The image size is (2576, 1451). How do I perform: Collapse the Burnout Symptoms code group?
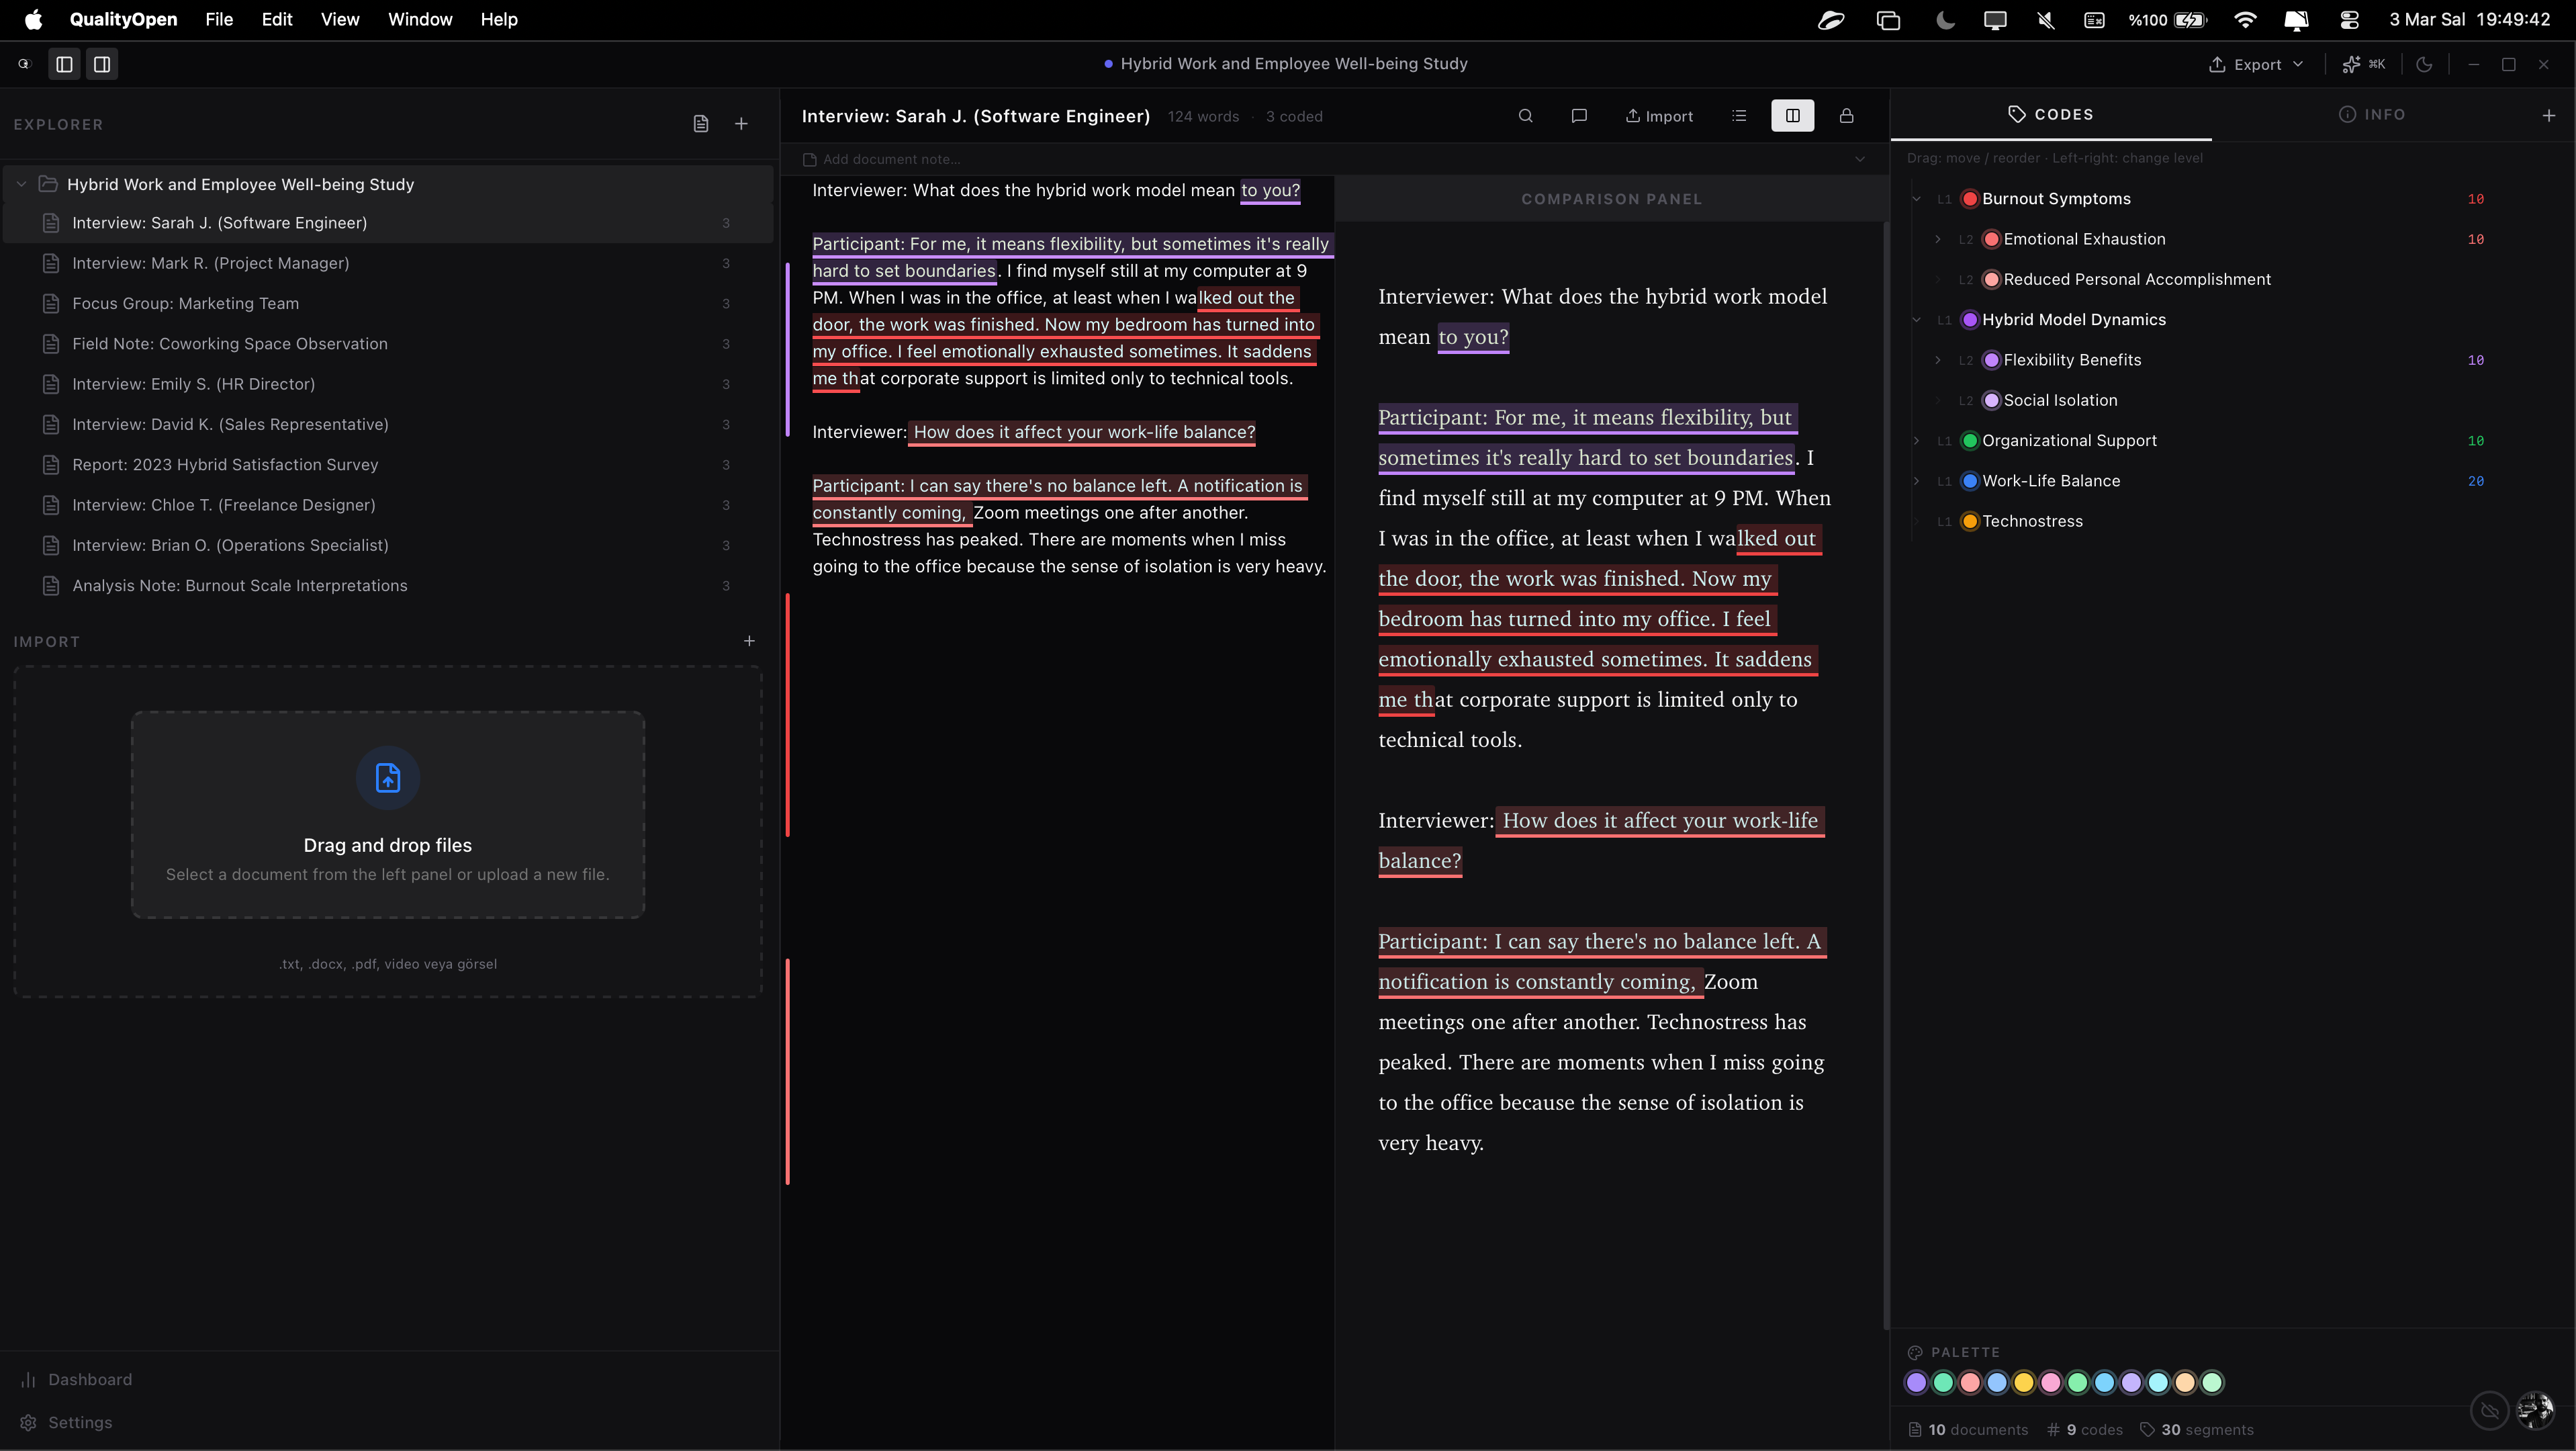1916,199
